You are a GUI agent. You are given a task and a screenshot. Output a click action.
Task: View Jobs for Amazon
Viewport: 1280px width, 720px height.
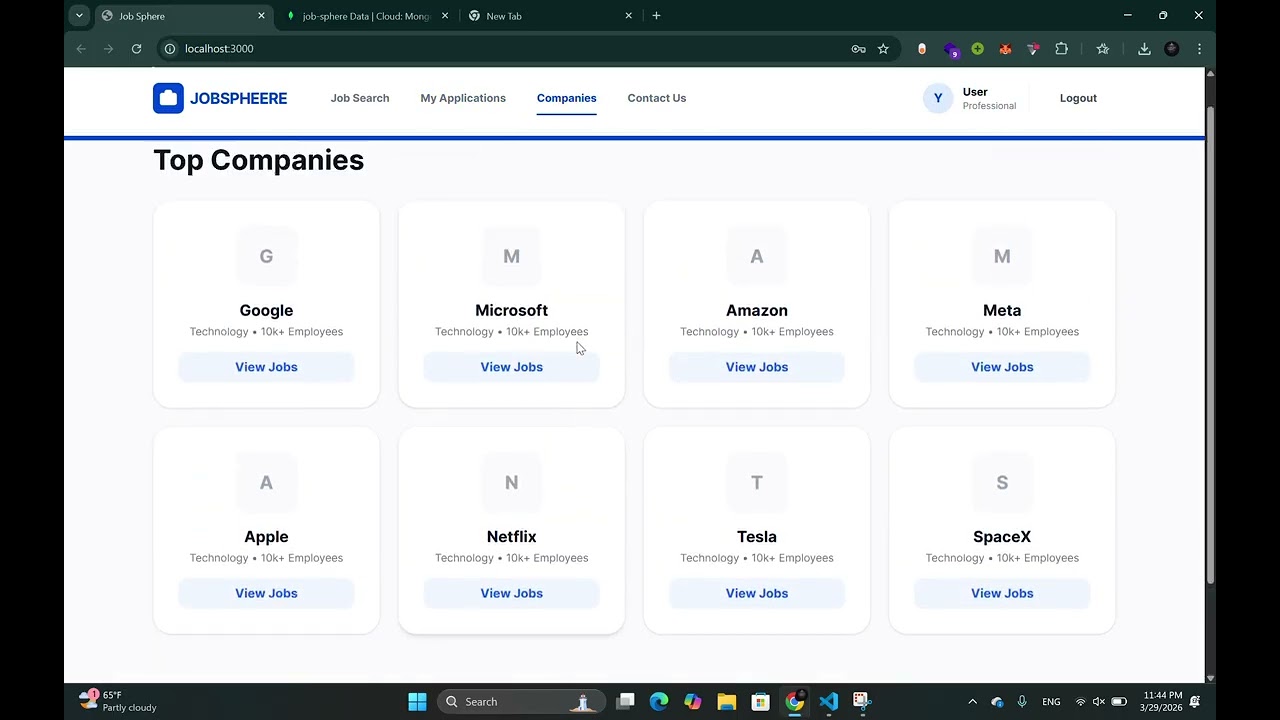tap(757, 367)
